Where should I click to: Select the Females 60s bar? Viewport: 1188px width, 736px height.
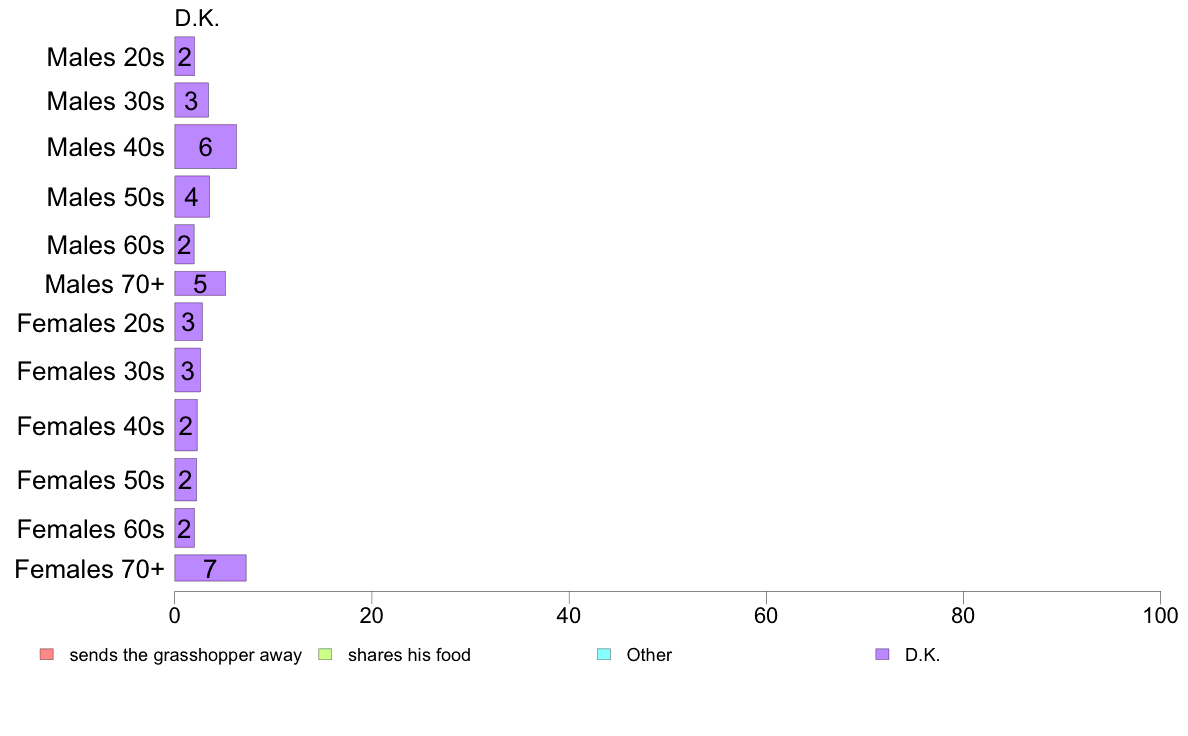coord(184,528)
